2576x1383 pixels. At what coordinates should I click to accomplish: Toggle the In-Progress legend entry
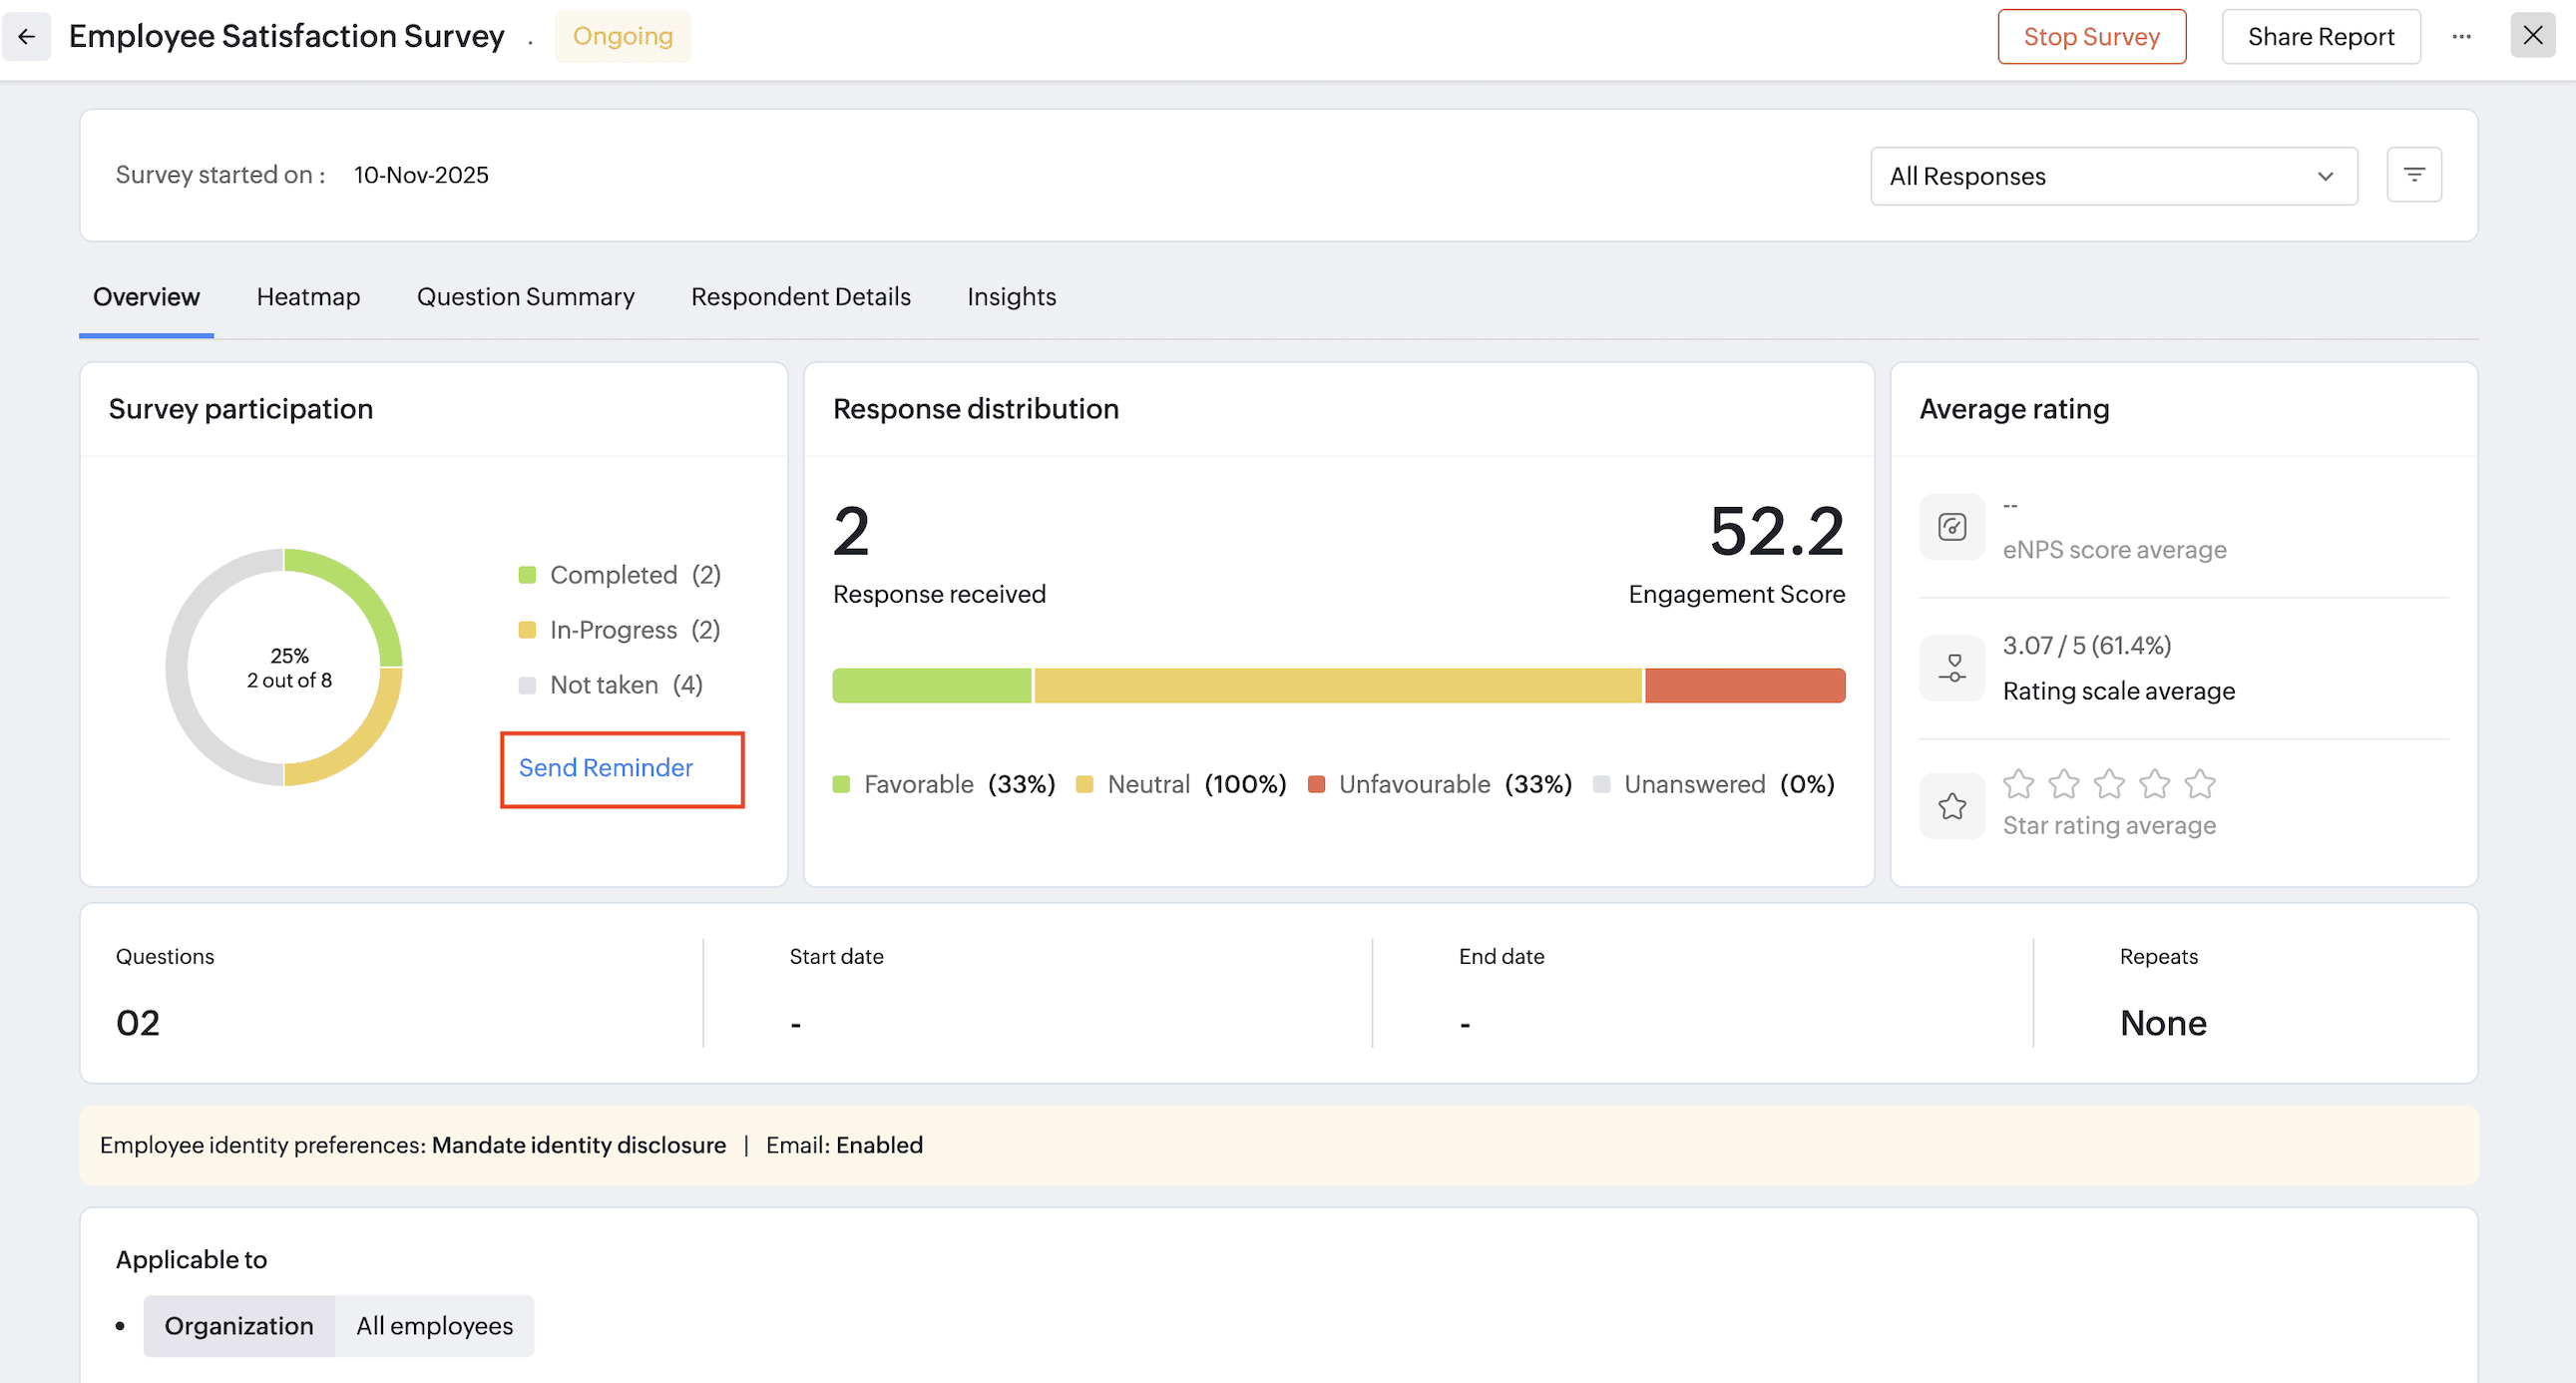coord(618,630)
